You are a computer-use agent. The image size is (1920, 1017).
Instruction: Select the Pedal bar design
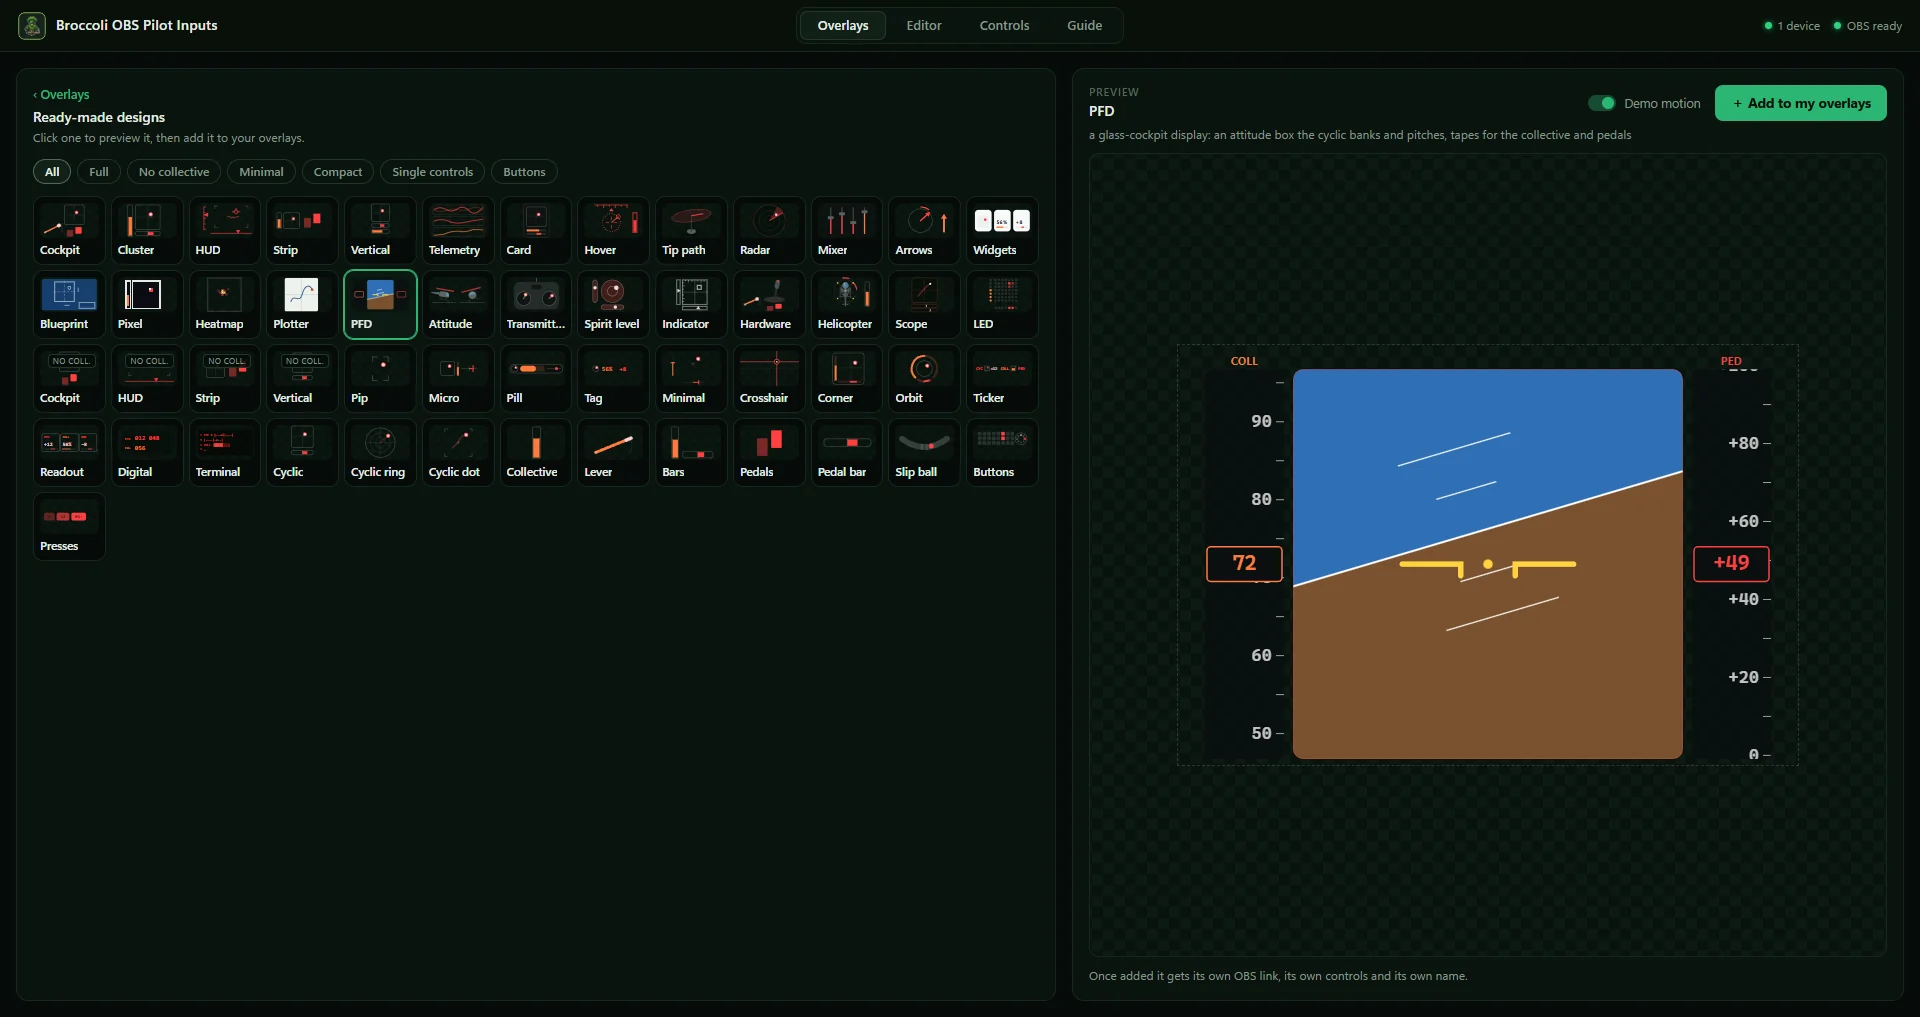coord(847,453)
